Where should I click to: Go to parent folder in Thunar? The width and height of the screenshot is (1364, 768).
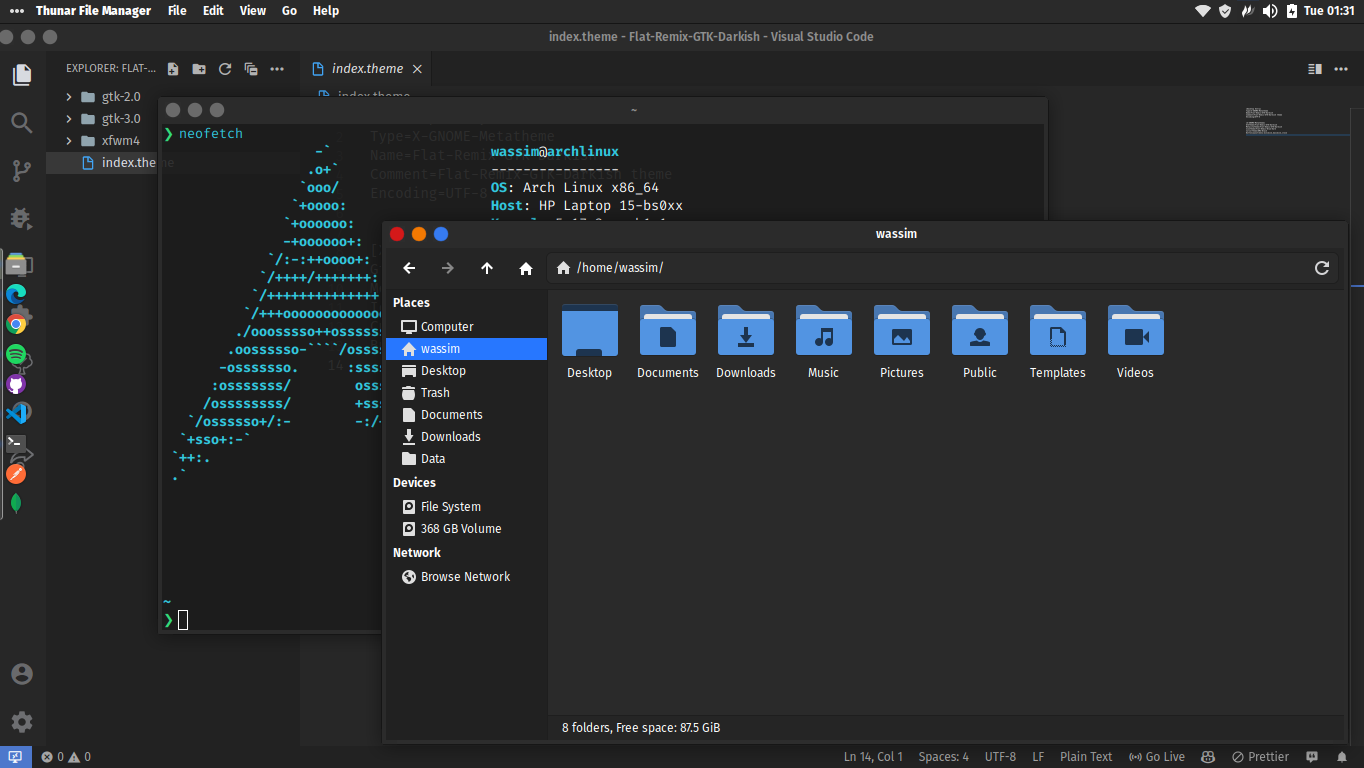point(487,268)
